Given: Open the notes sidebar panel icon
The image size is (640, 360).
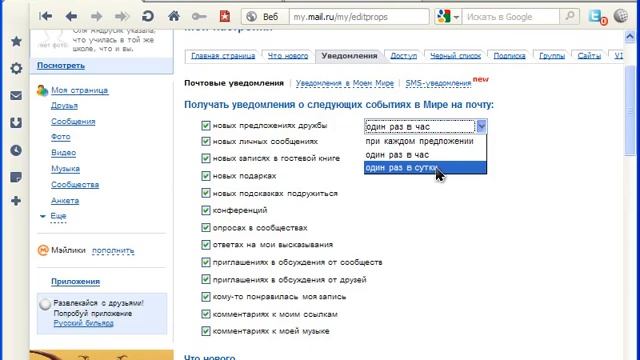Looking at the screenshot, I should pos(16,177).
